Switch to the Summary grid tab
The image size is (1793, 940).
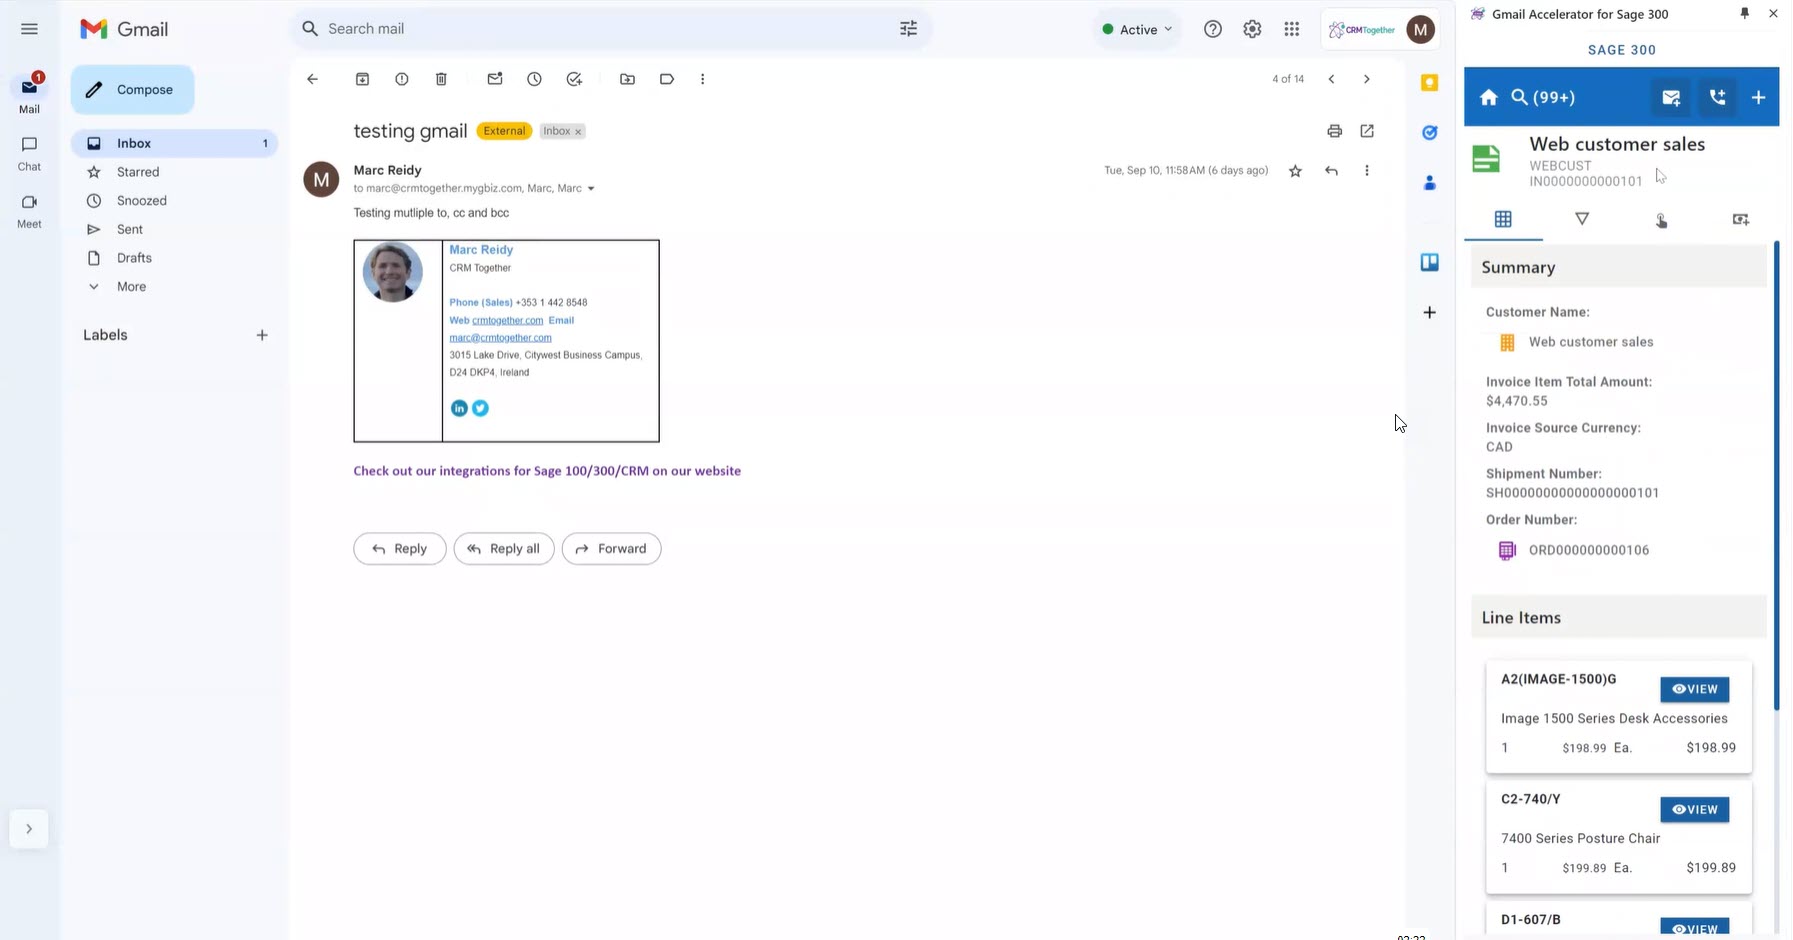[x=1503, y=219]
